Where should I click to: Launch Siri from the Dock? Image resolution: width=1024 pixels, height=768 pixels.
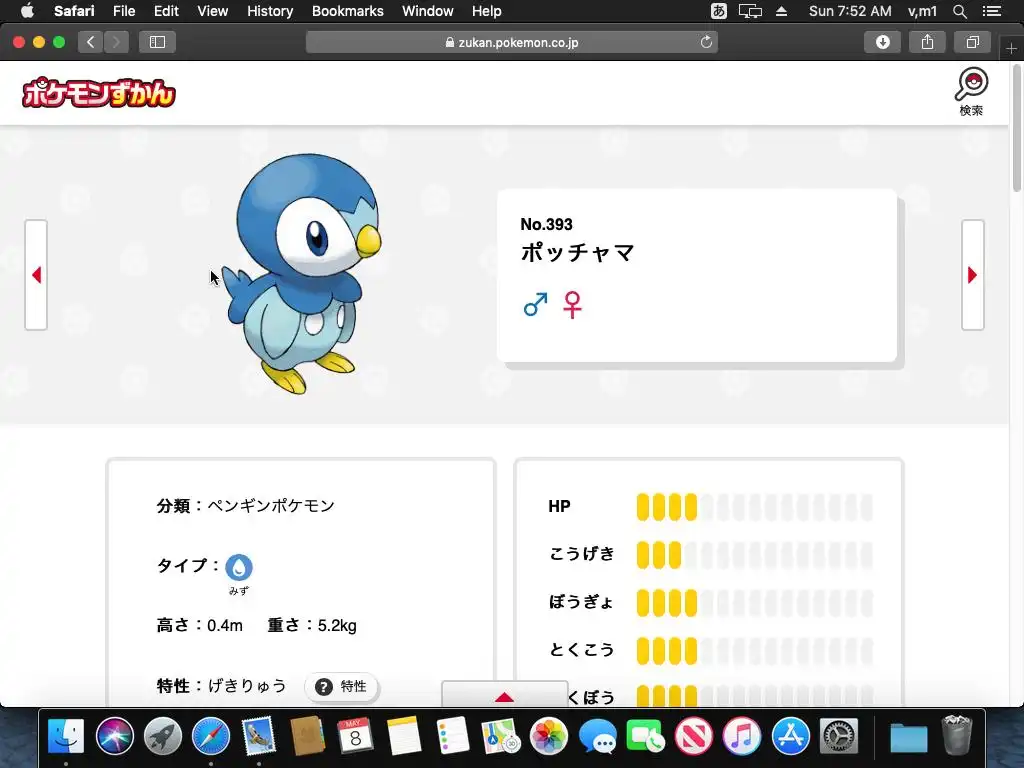pyautogui.click(x=114, y=736)
